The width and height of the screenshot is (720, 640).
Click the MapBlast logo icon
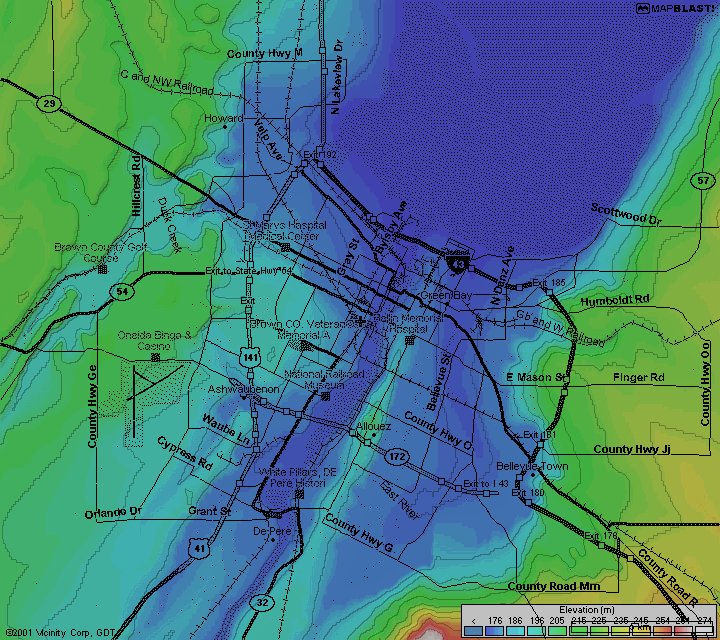(x=643, y=9)
